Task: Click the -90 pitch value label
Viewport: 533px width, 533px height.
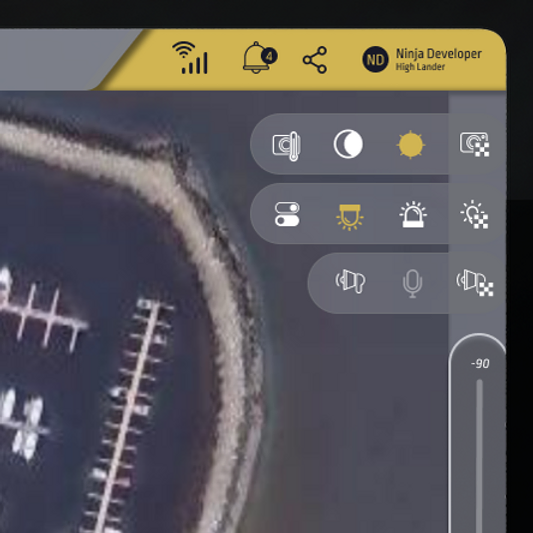Action: click(x=480, y=364)
